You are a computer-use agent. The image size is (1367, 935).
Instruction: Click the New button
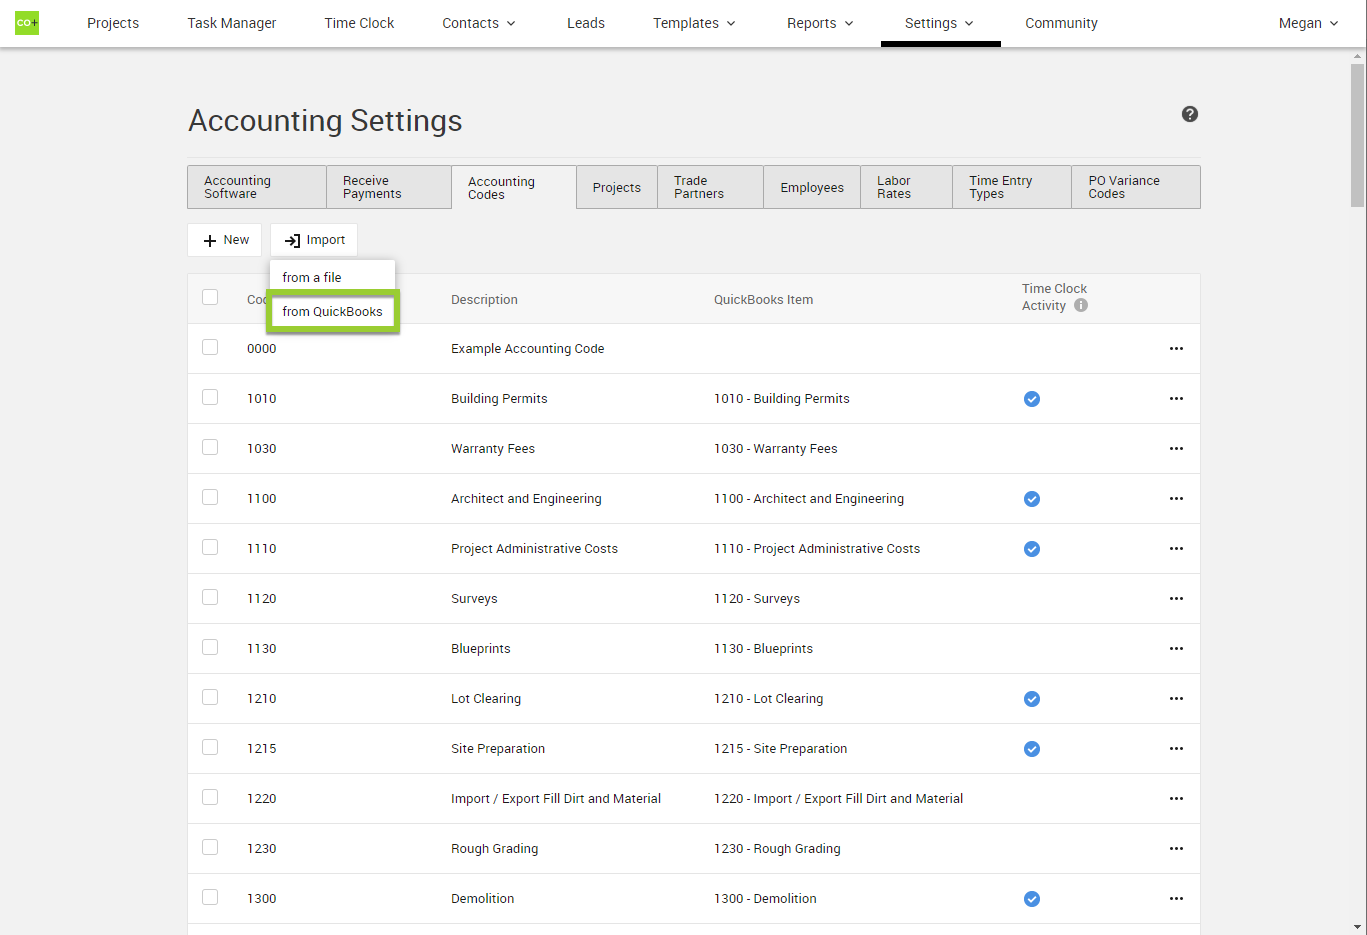coord(225,240)
